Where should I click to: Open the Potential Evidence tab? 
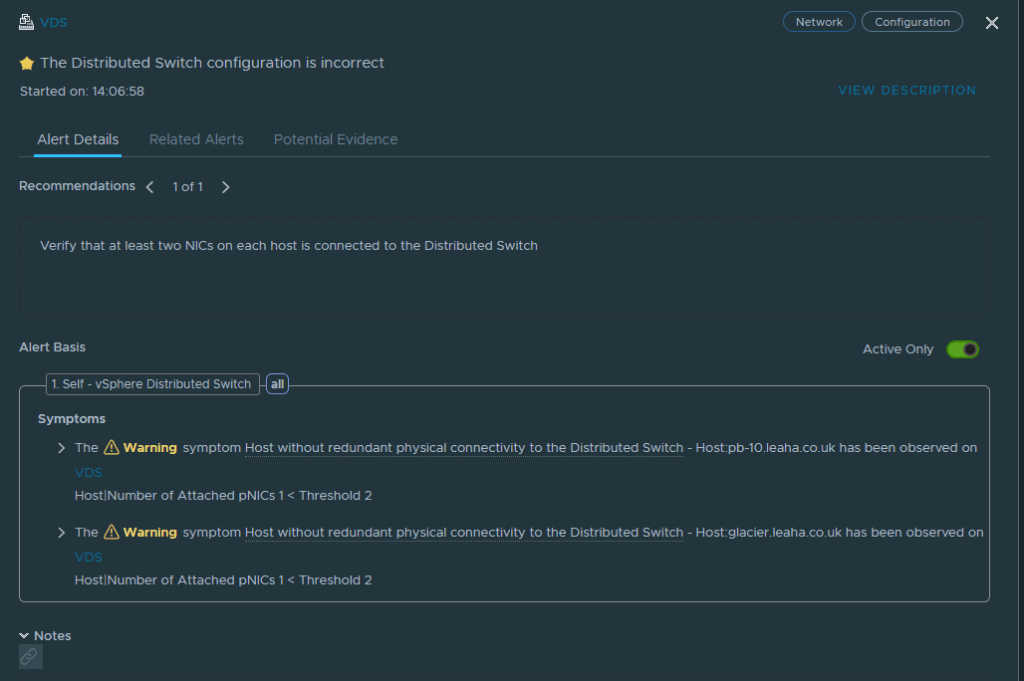point(336,140)
